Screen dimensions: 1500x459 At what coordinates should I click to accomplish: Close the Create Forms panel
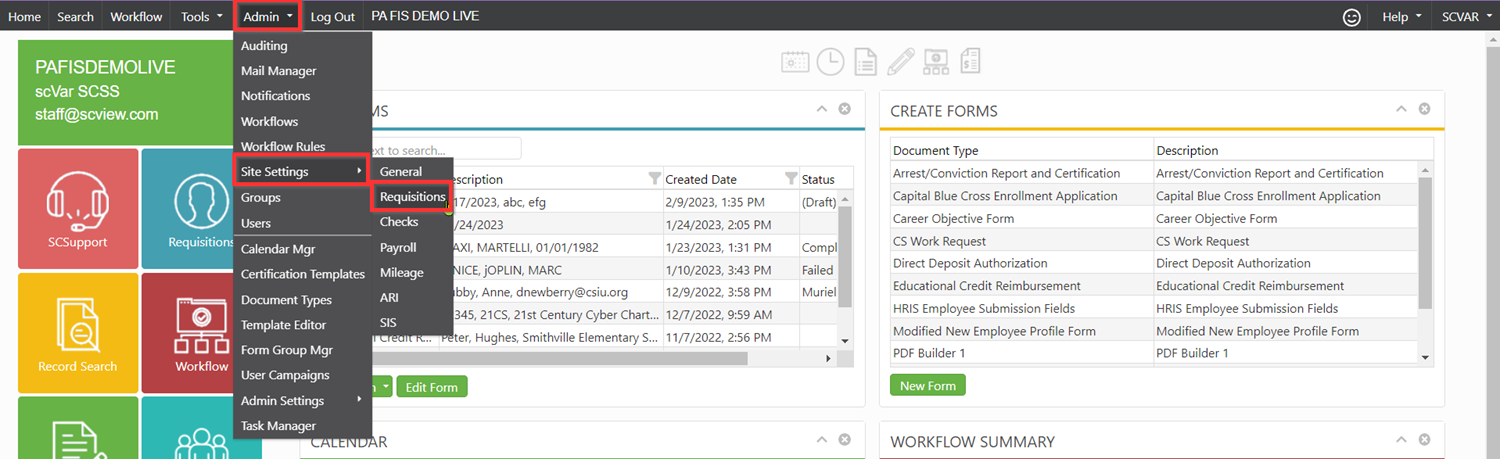(1424, 109)
